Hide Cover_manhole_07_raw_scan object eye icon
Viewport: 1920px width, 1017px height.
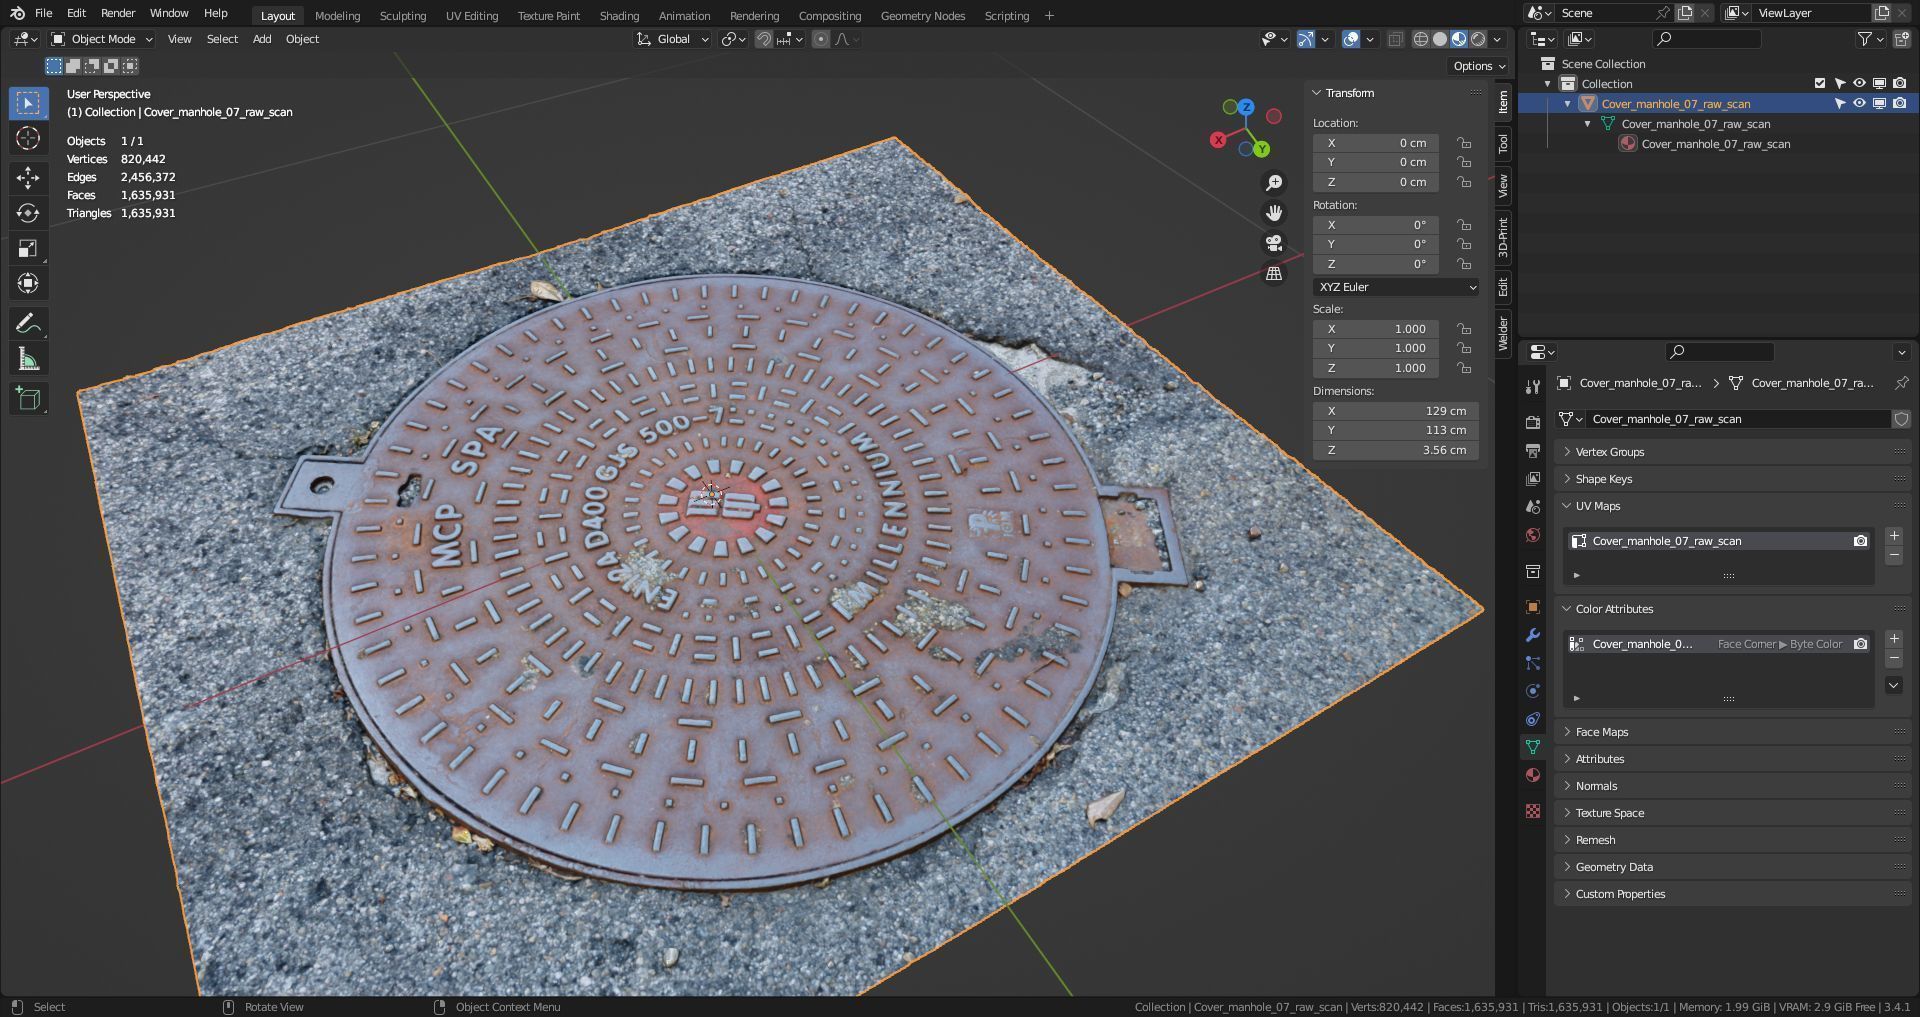[x=1859, y=103]
